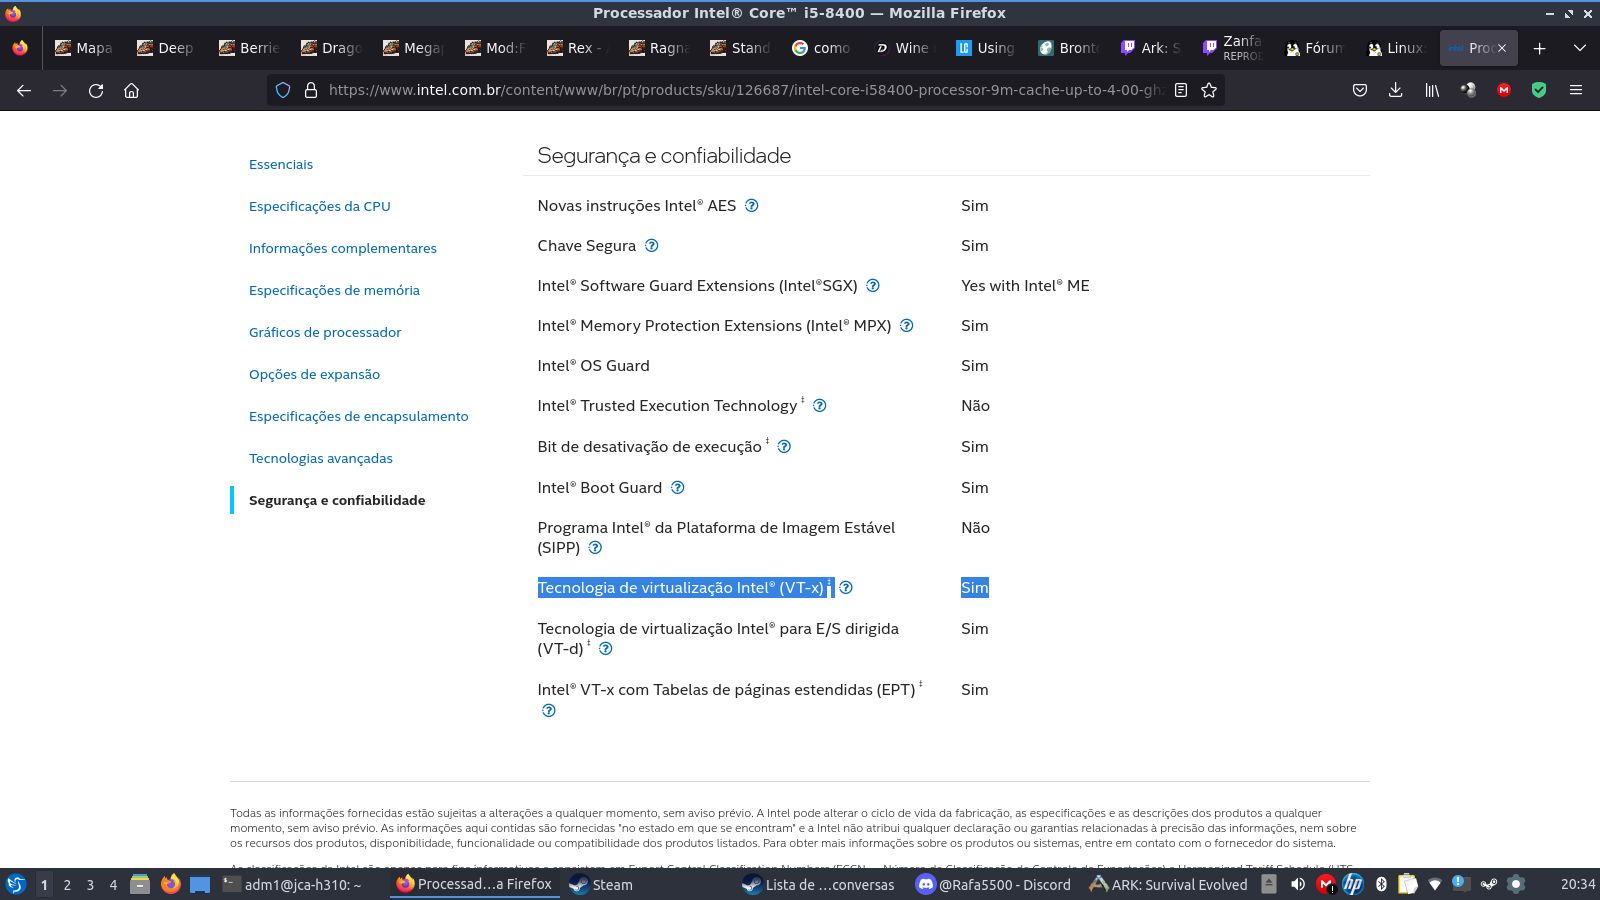Open a new browser tab
Image resolution: width=1600 pixels, height=900 pixels.
point(1540,48)
